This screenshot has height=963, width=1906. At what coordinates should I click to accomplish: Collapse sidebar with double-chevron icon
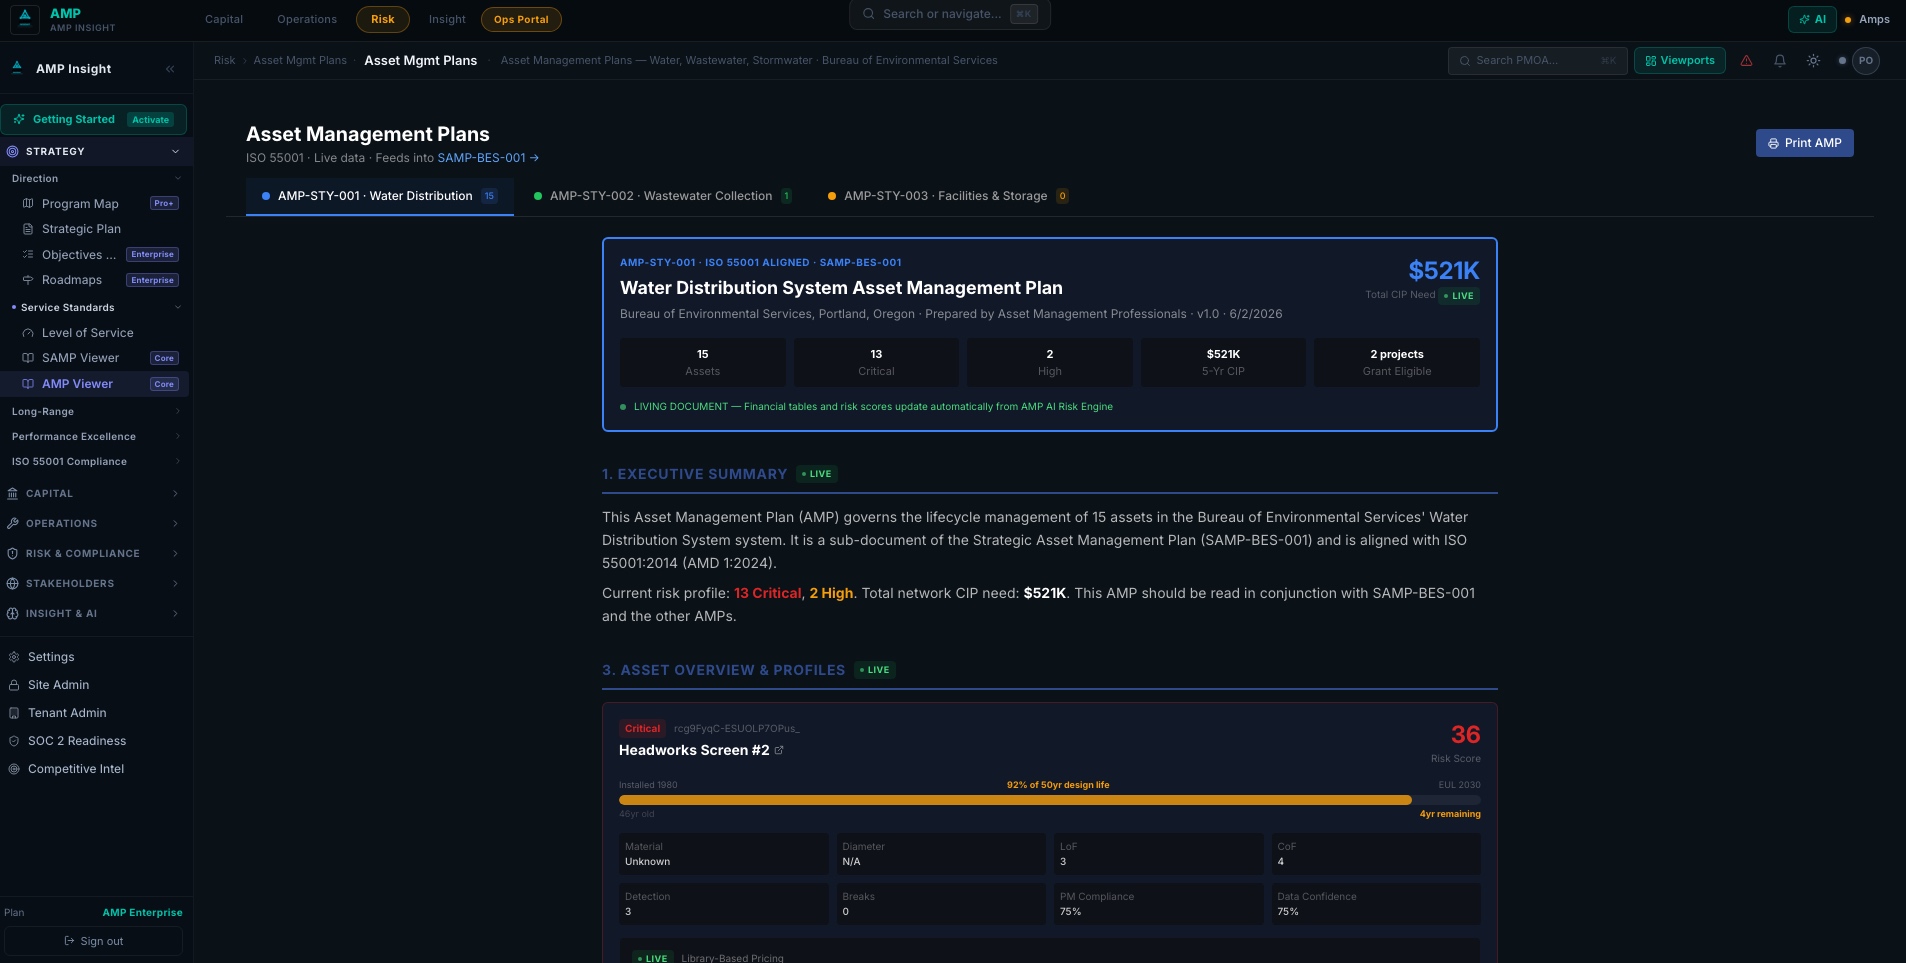(170, 69)
